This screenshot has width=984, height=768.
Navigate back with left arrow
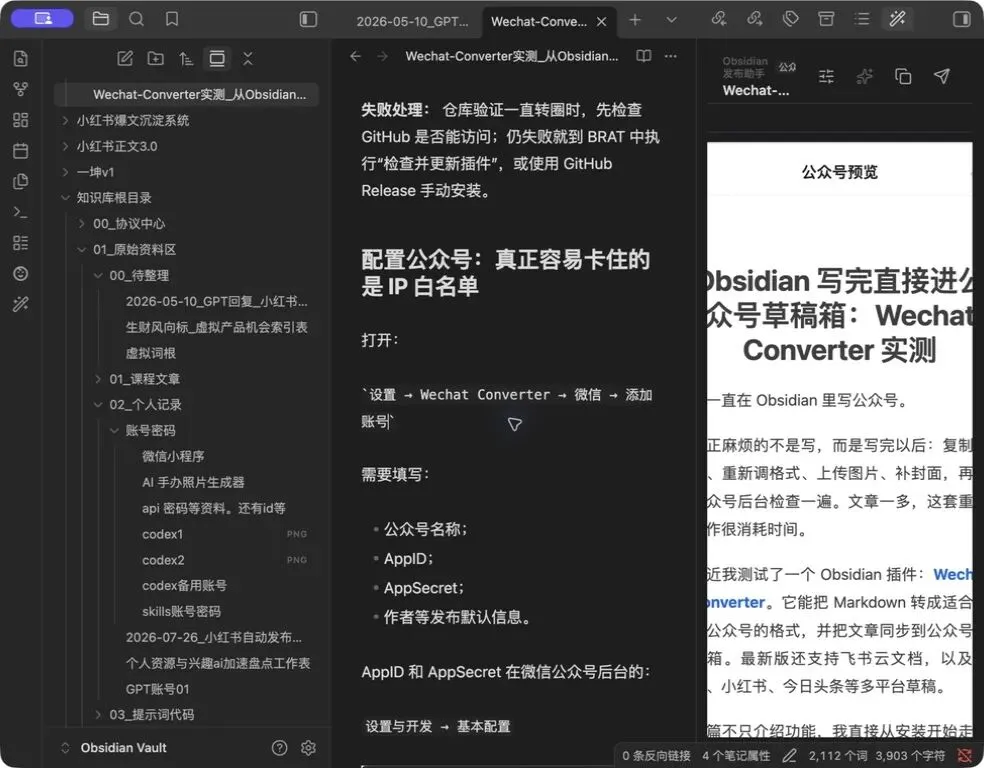(356, 56)
